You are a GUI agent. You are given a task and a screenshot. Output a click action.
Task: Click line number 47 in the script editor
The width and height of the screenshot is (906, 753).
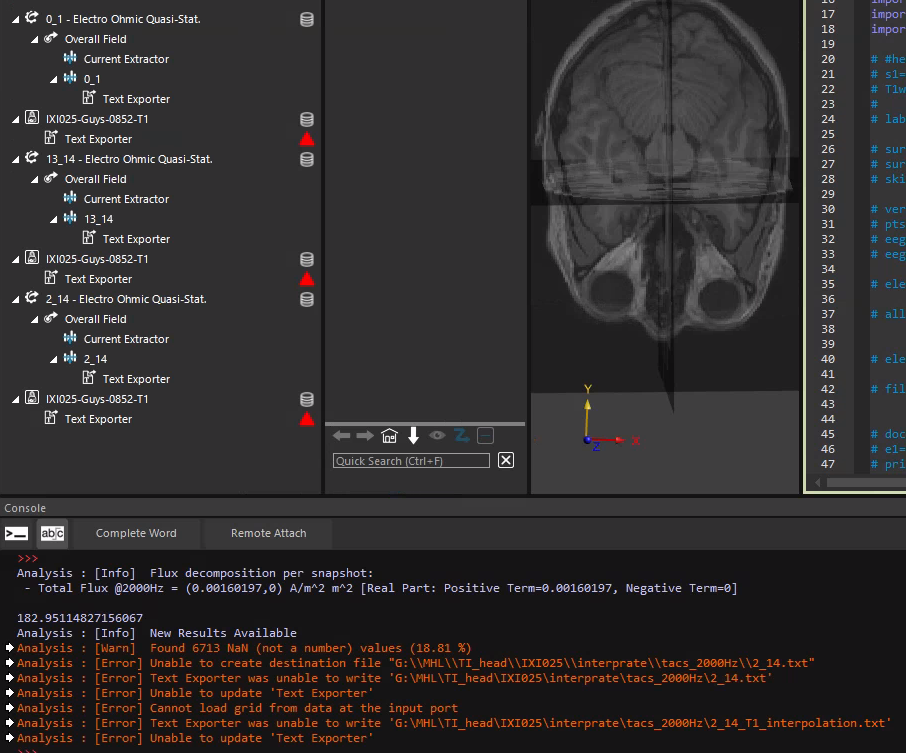click(827, 464)
